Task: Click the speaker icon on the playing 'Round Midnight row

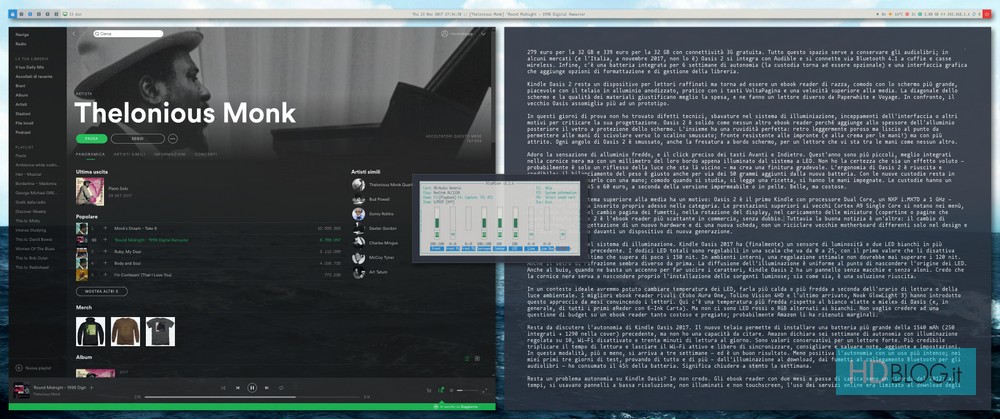Action: 94,240
